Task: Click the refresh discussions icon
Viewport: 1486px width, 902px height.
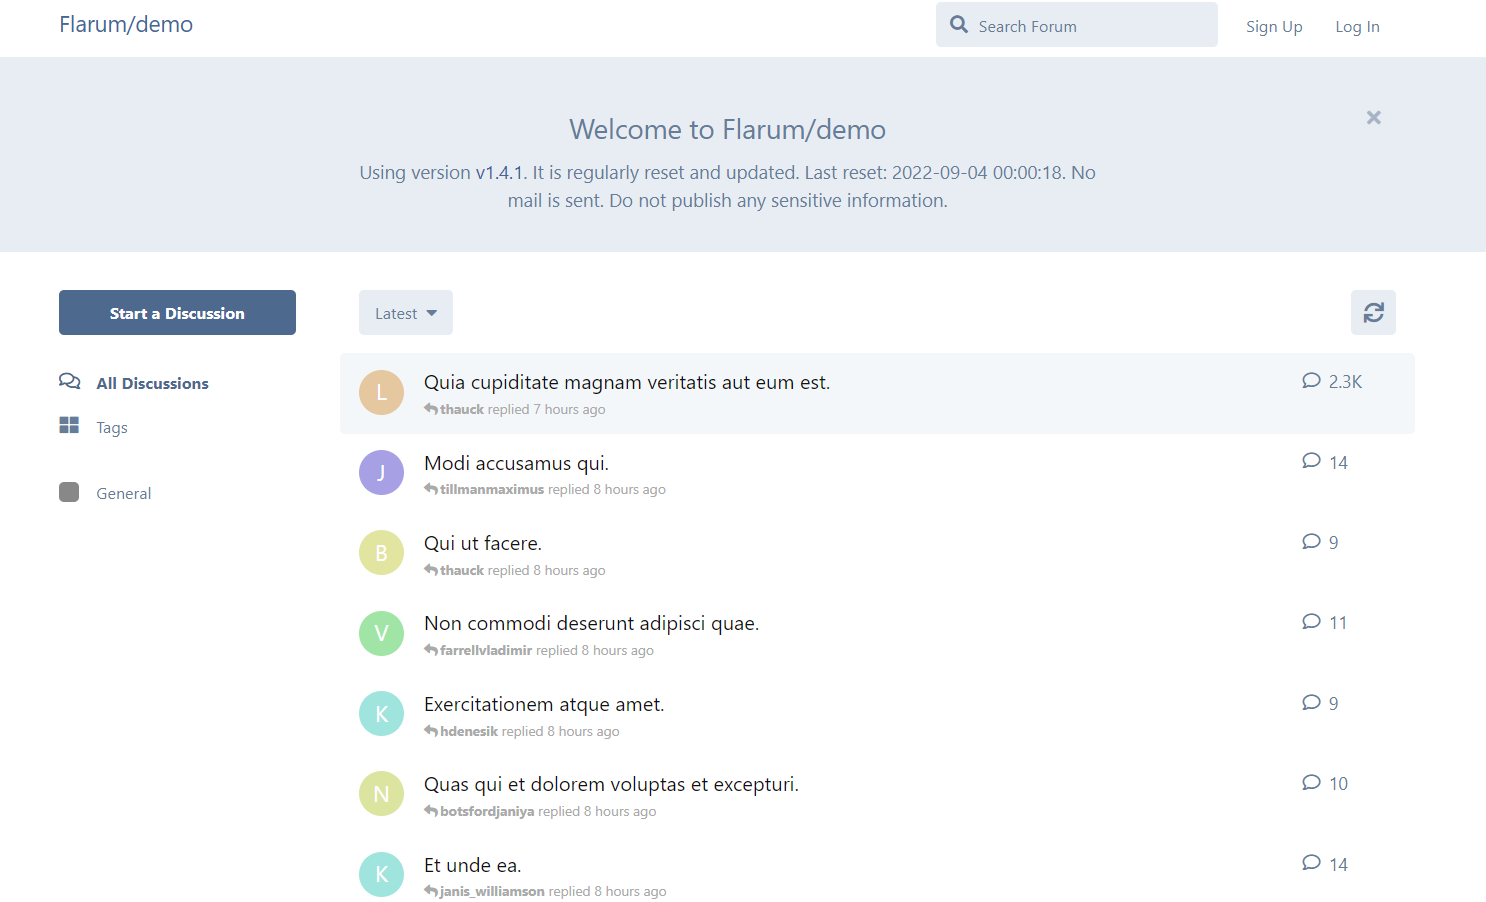Action: [x=1373, y=312]
